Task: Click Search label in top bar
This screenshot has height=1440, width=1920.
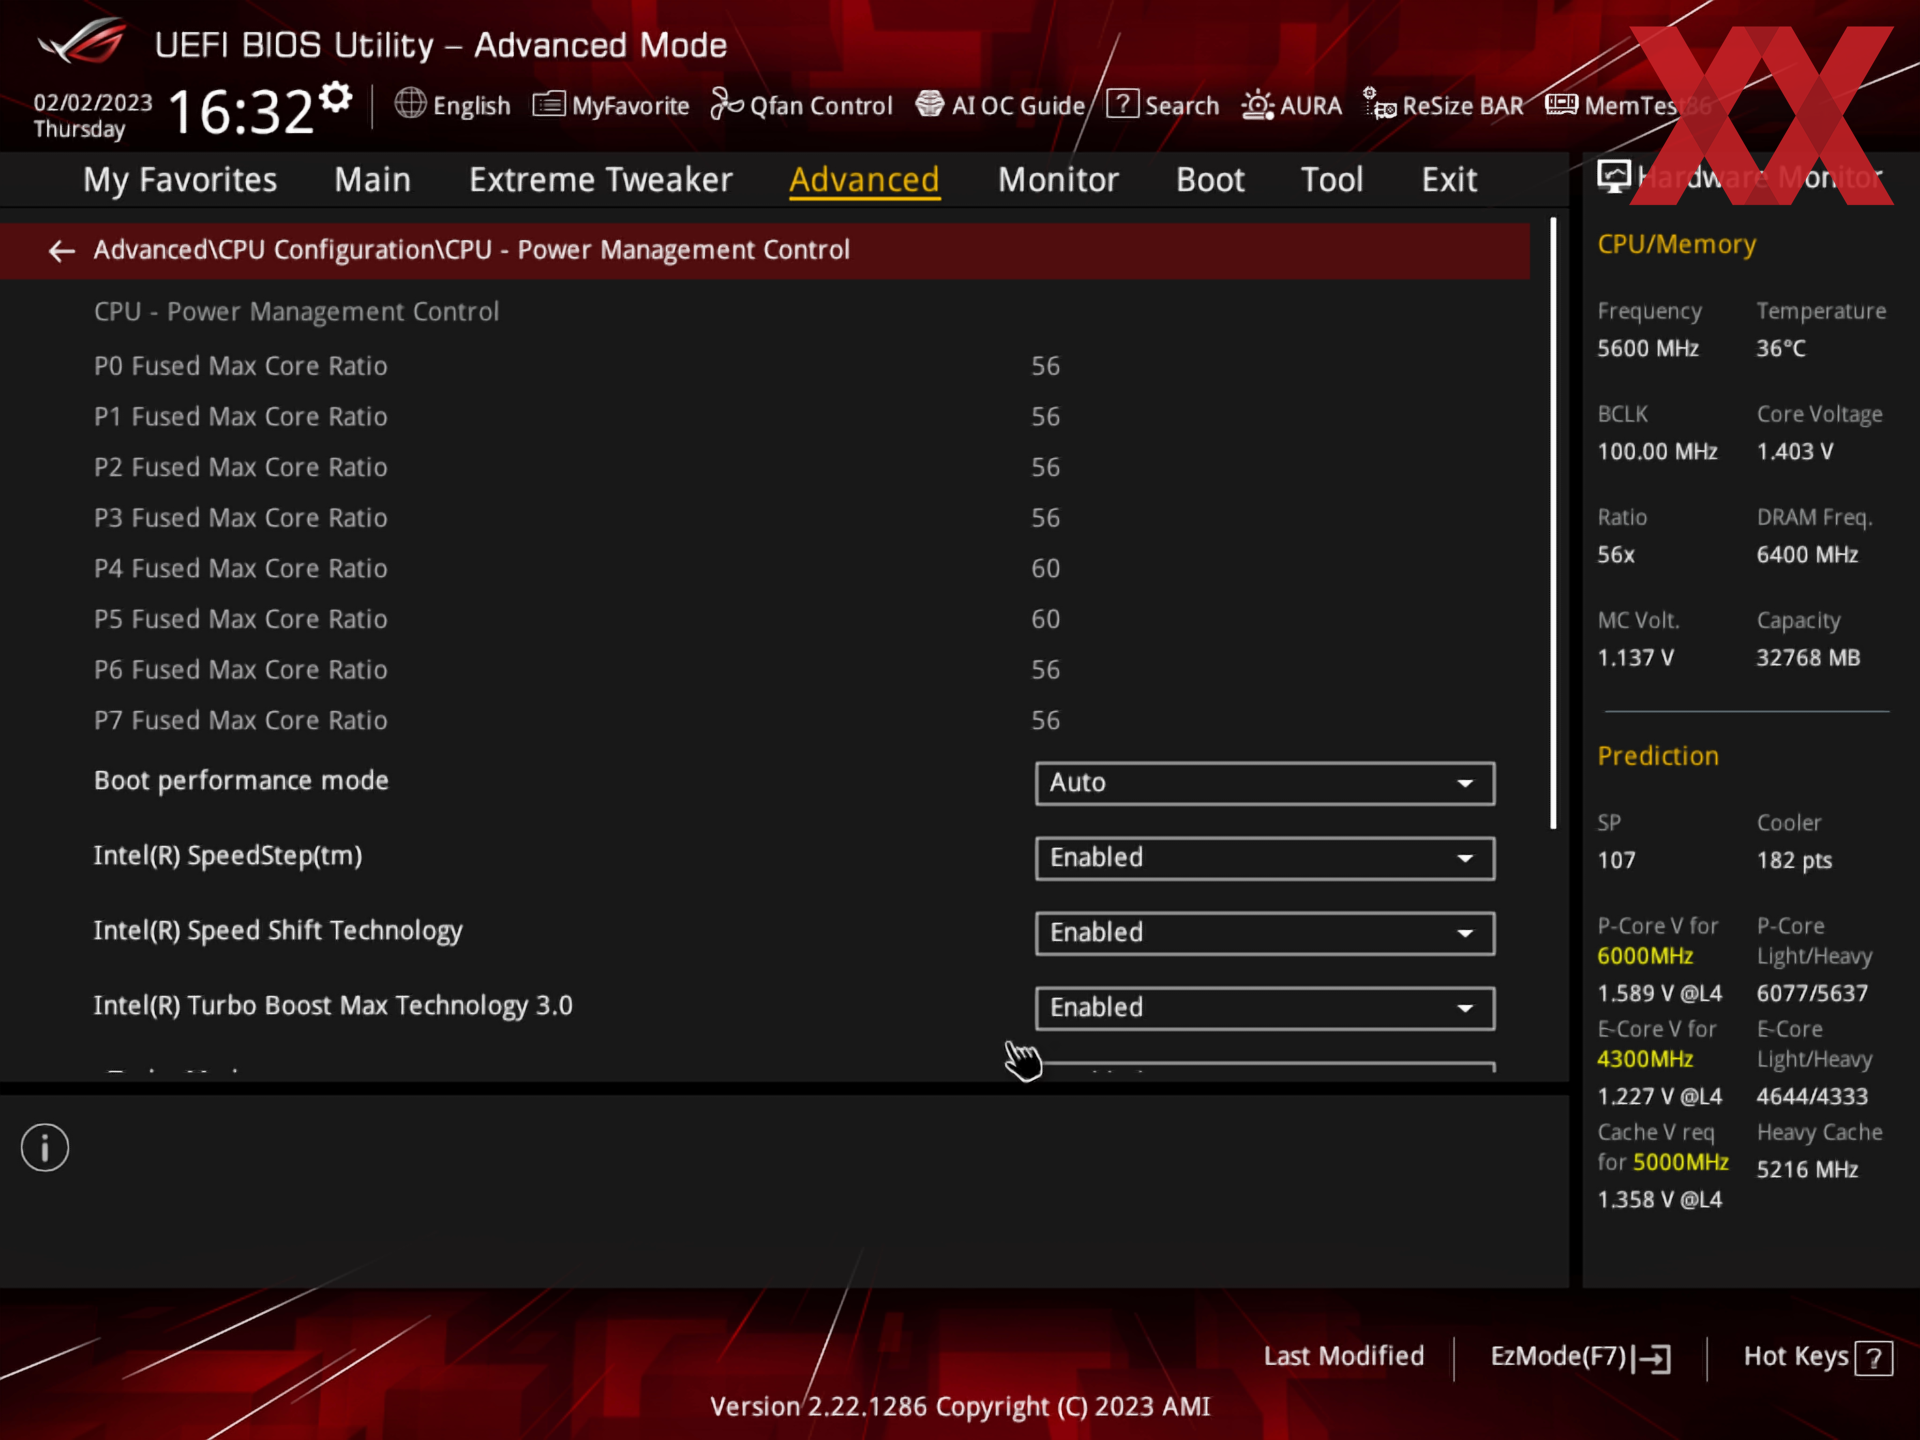Action: (x=1182, y=106)
